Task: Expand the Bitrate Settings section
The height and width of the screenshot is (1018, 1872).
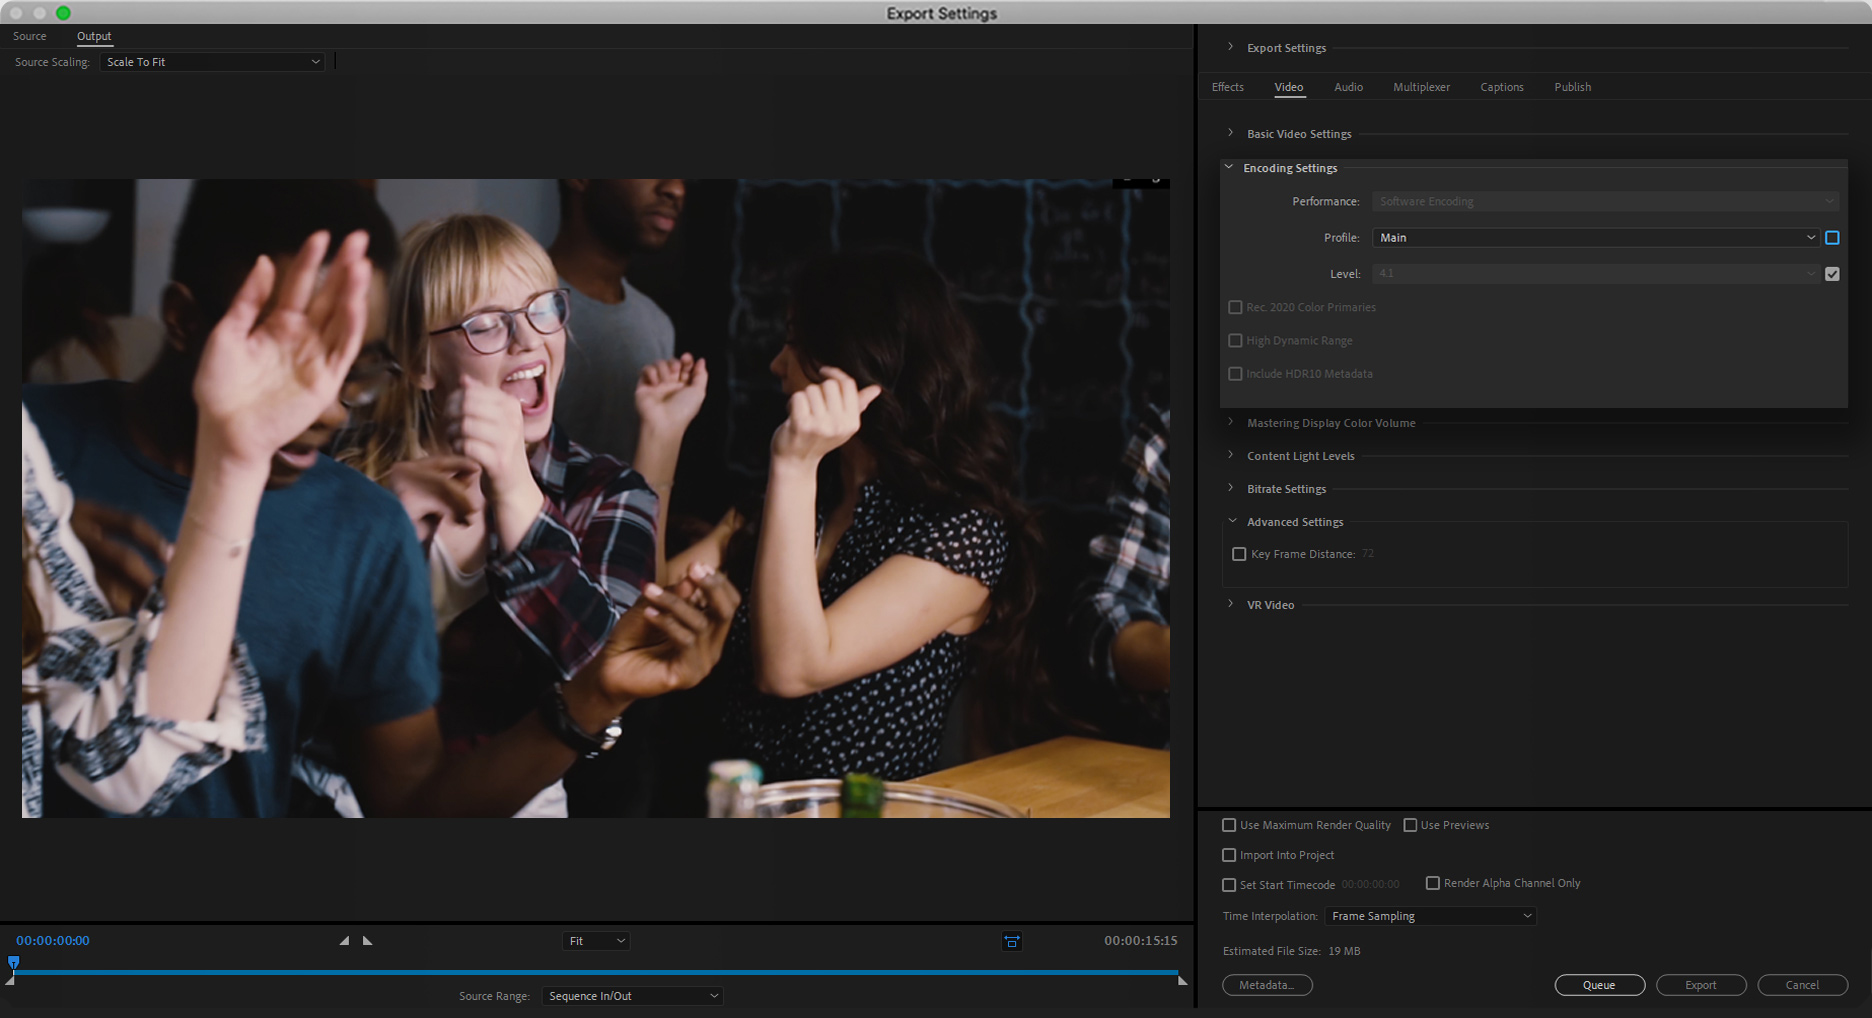Action: pyautogui.click(x=1286, y=489)
